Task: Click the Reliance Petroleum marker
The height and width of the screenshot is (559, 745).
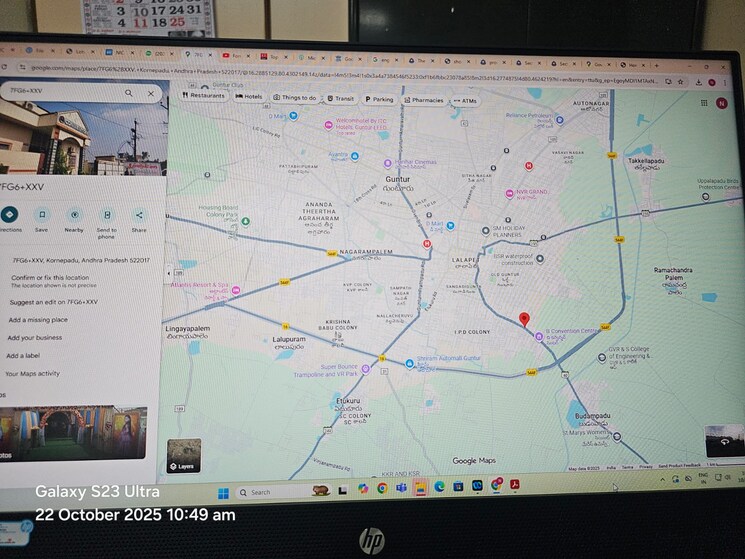Action: pos(560,120)
